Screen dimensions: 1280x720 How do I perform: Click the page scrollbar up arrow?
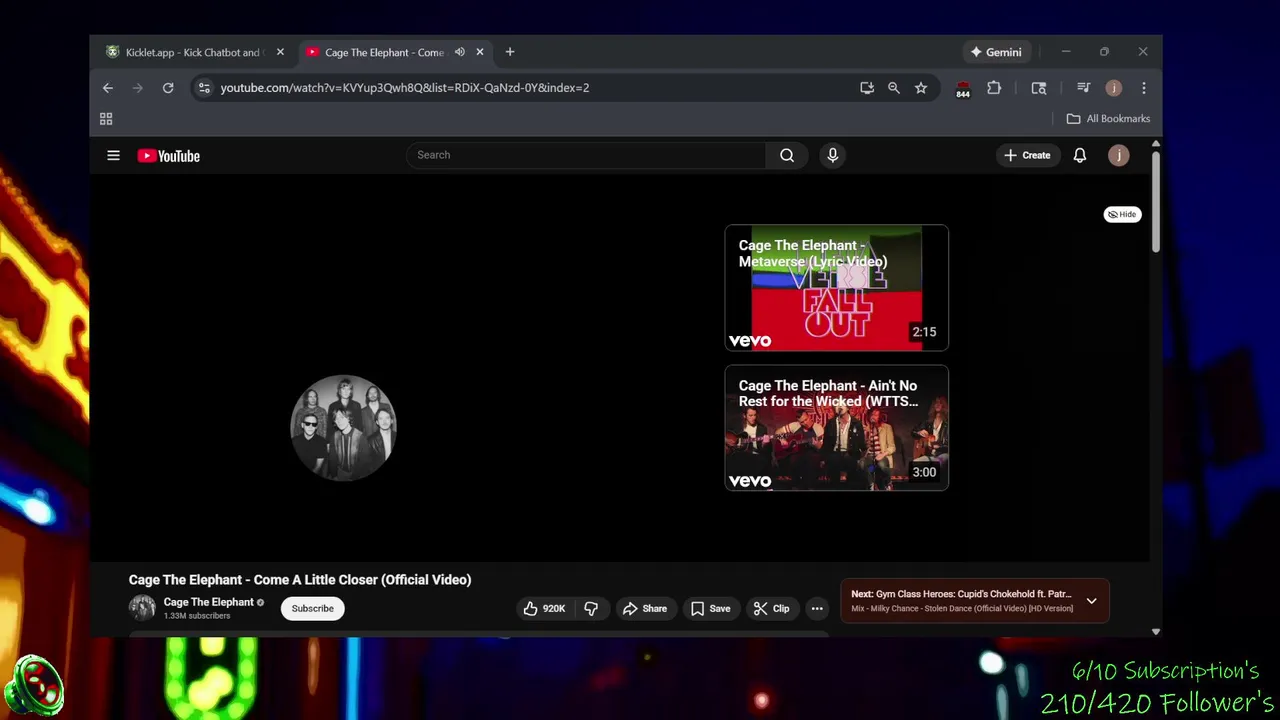coord(1156,144)
